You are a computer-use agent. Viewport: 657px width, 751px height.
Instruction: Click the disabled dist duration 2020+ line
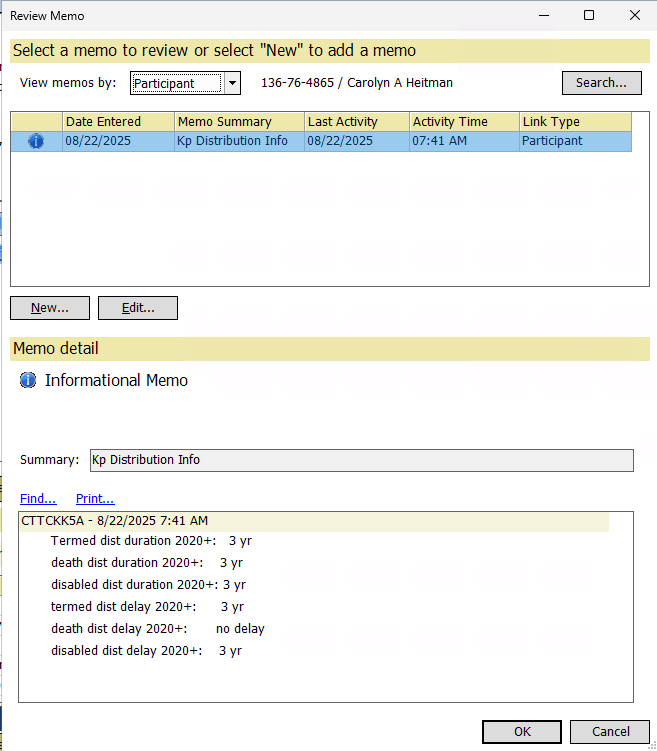[x=148, y=585]
